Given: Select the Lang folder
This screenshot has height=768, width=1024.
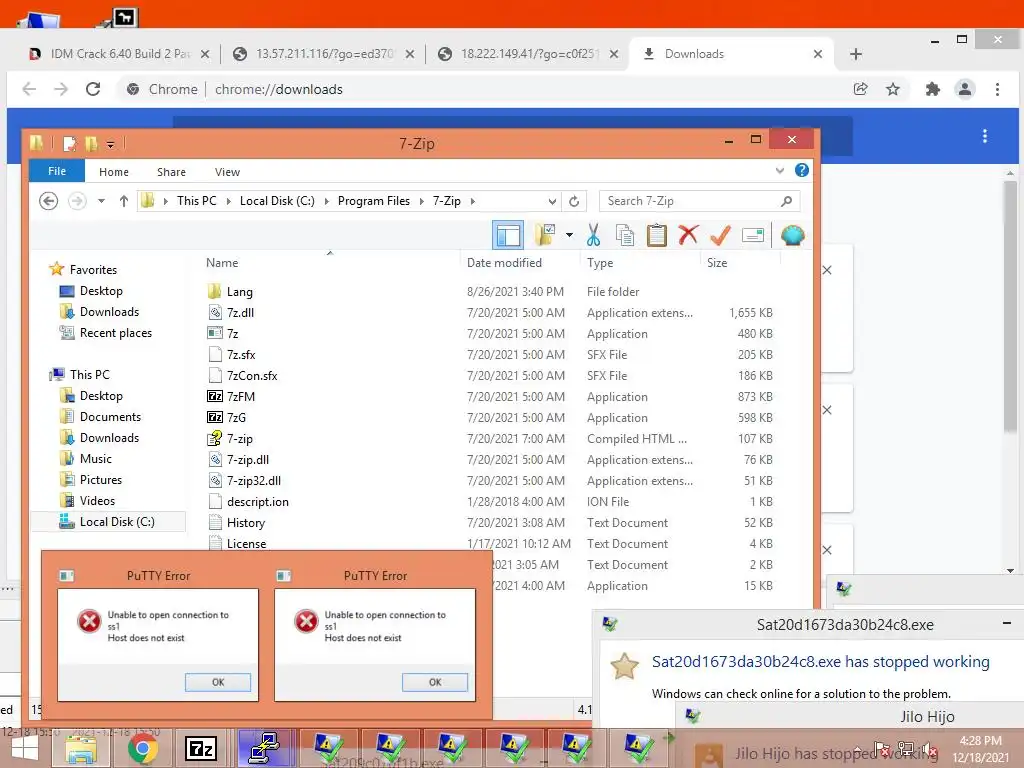Looking at the screenshot, I should coord(239,291).
